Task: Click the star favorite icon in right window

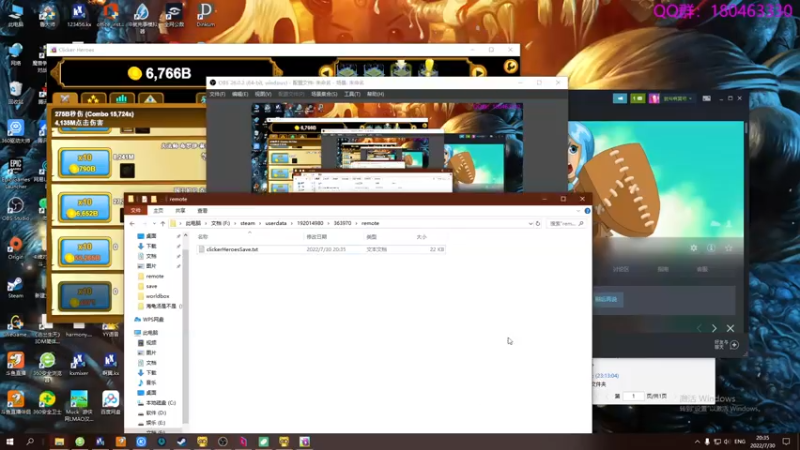Action: (729, 248)
